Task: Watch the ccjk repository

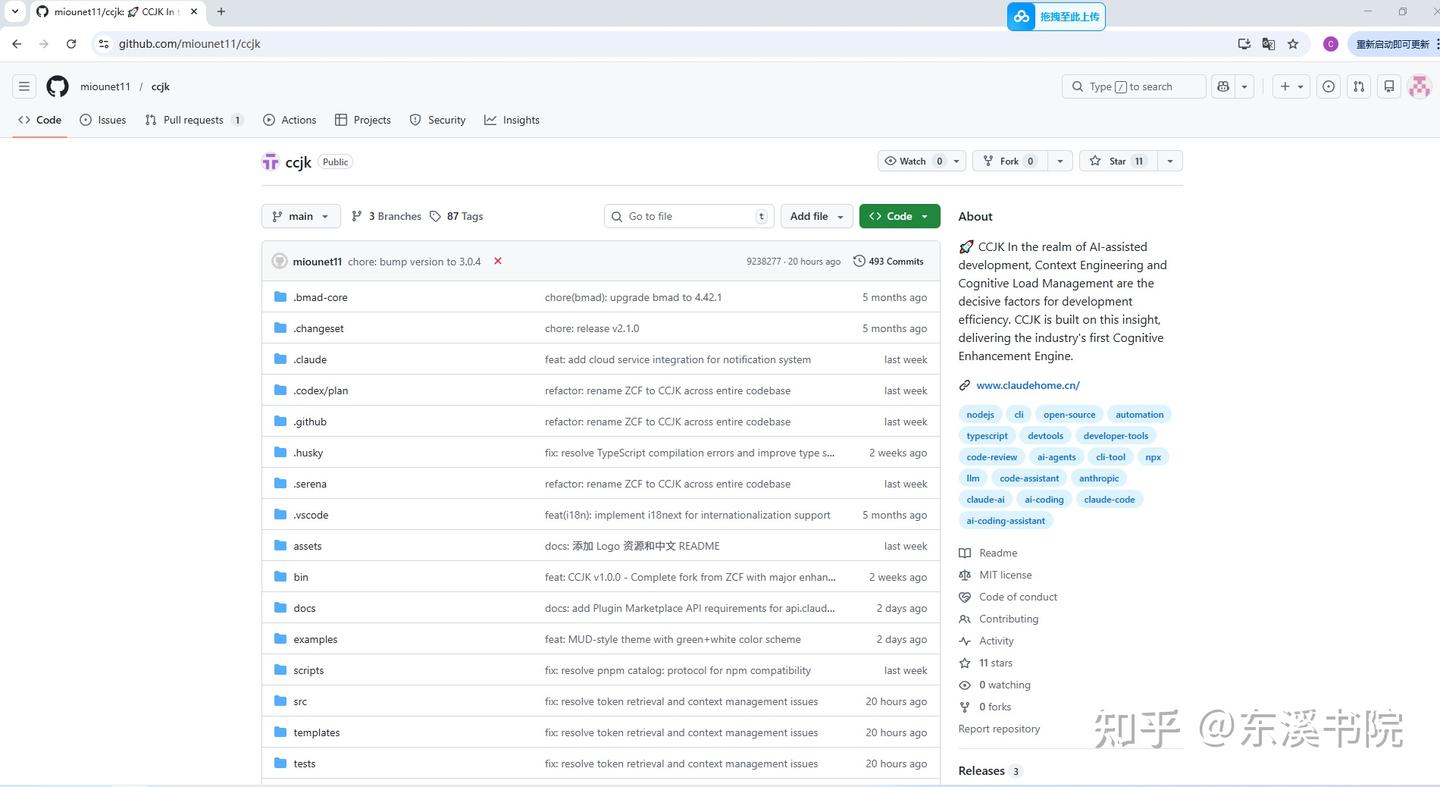Action: [912, 161]
